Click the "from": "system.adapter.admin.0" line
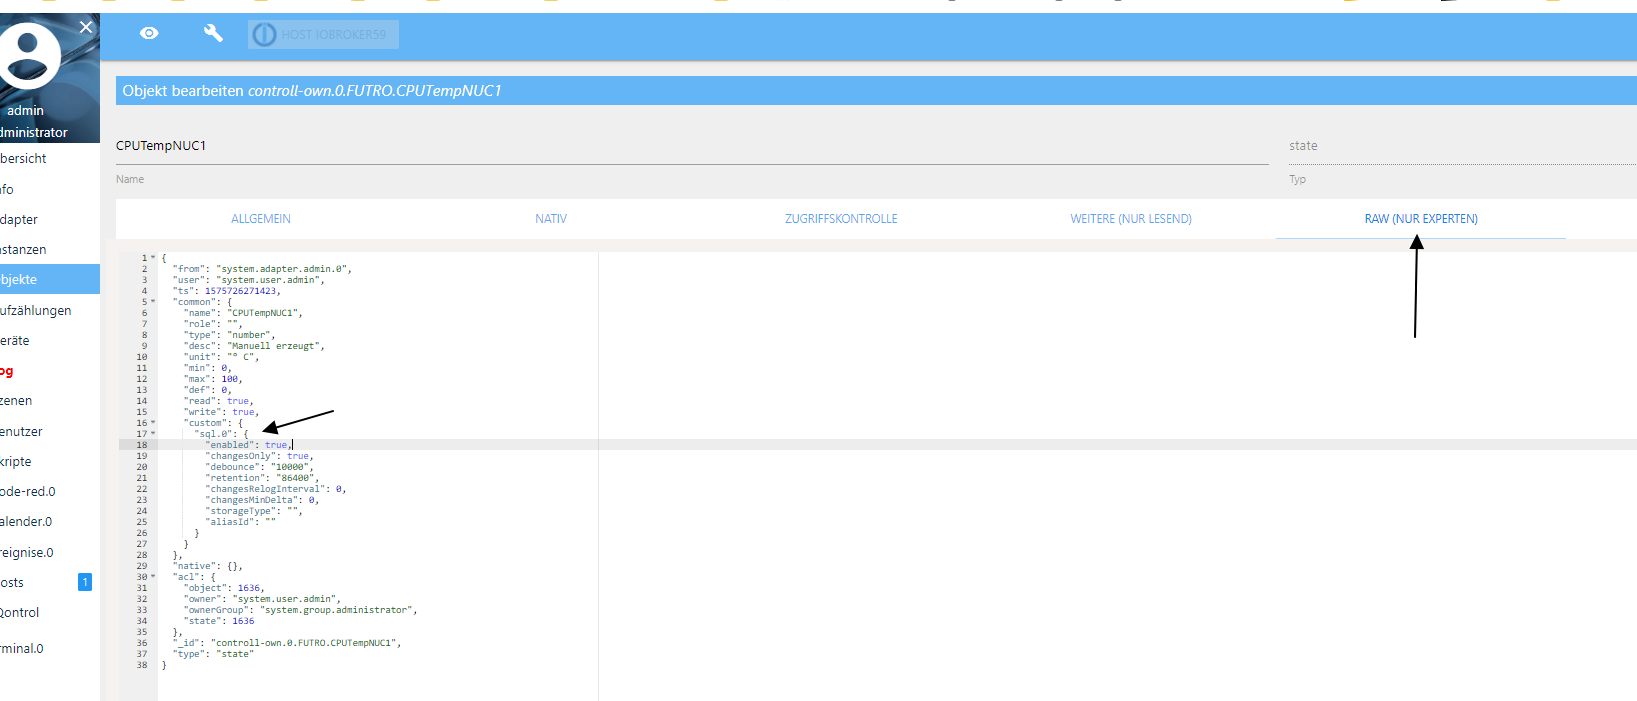Viewport: 1637px width, 701px height. tap(262, 269)
